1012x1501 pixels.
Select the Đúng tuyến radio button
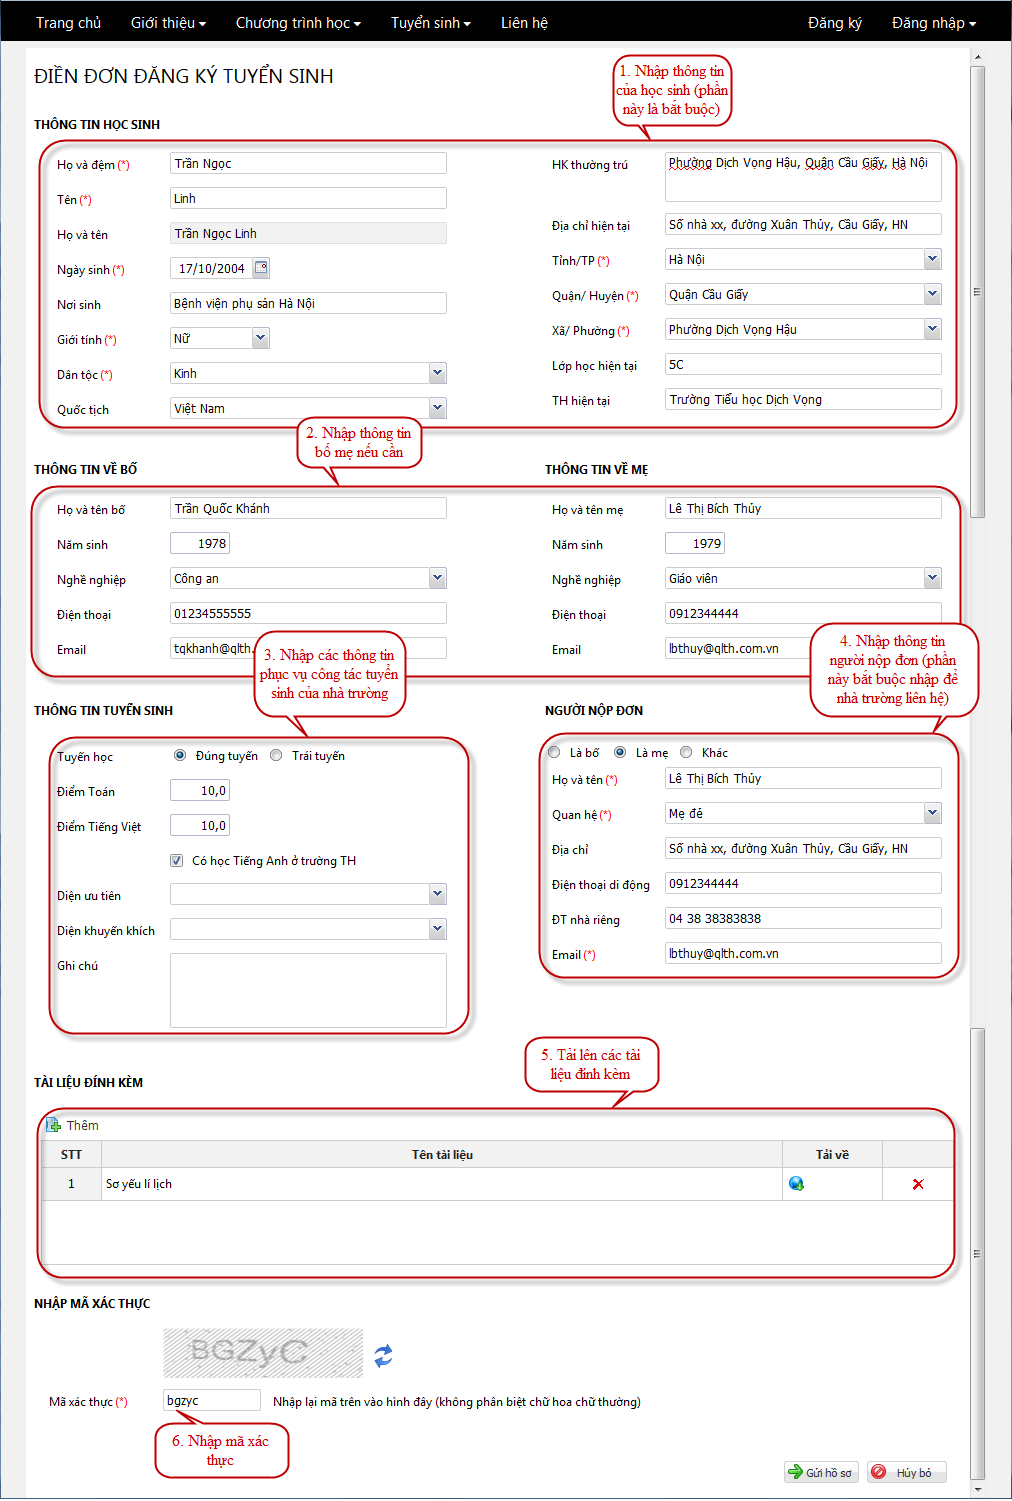pyautogui.click(x=180, y=755)
